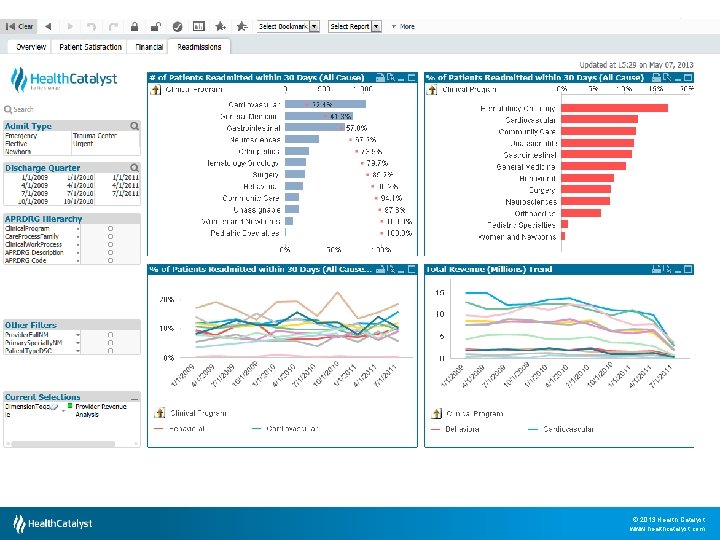
Task: Select Urgent in Admit Type
Action: coord(83,144)
